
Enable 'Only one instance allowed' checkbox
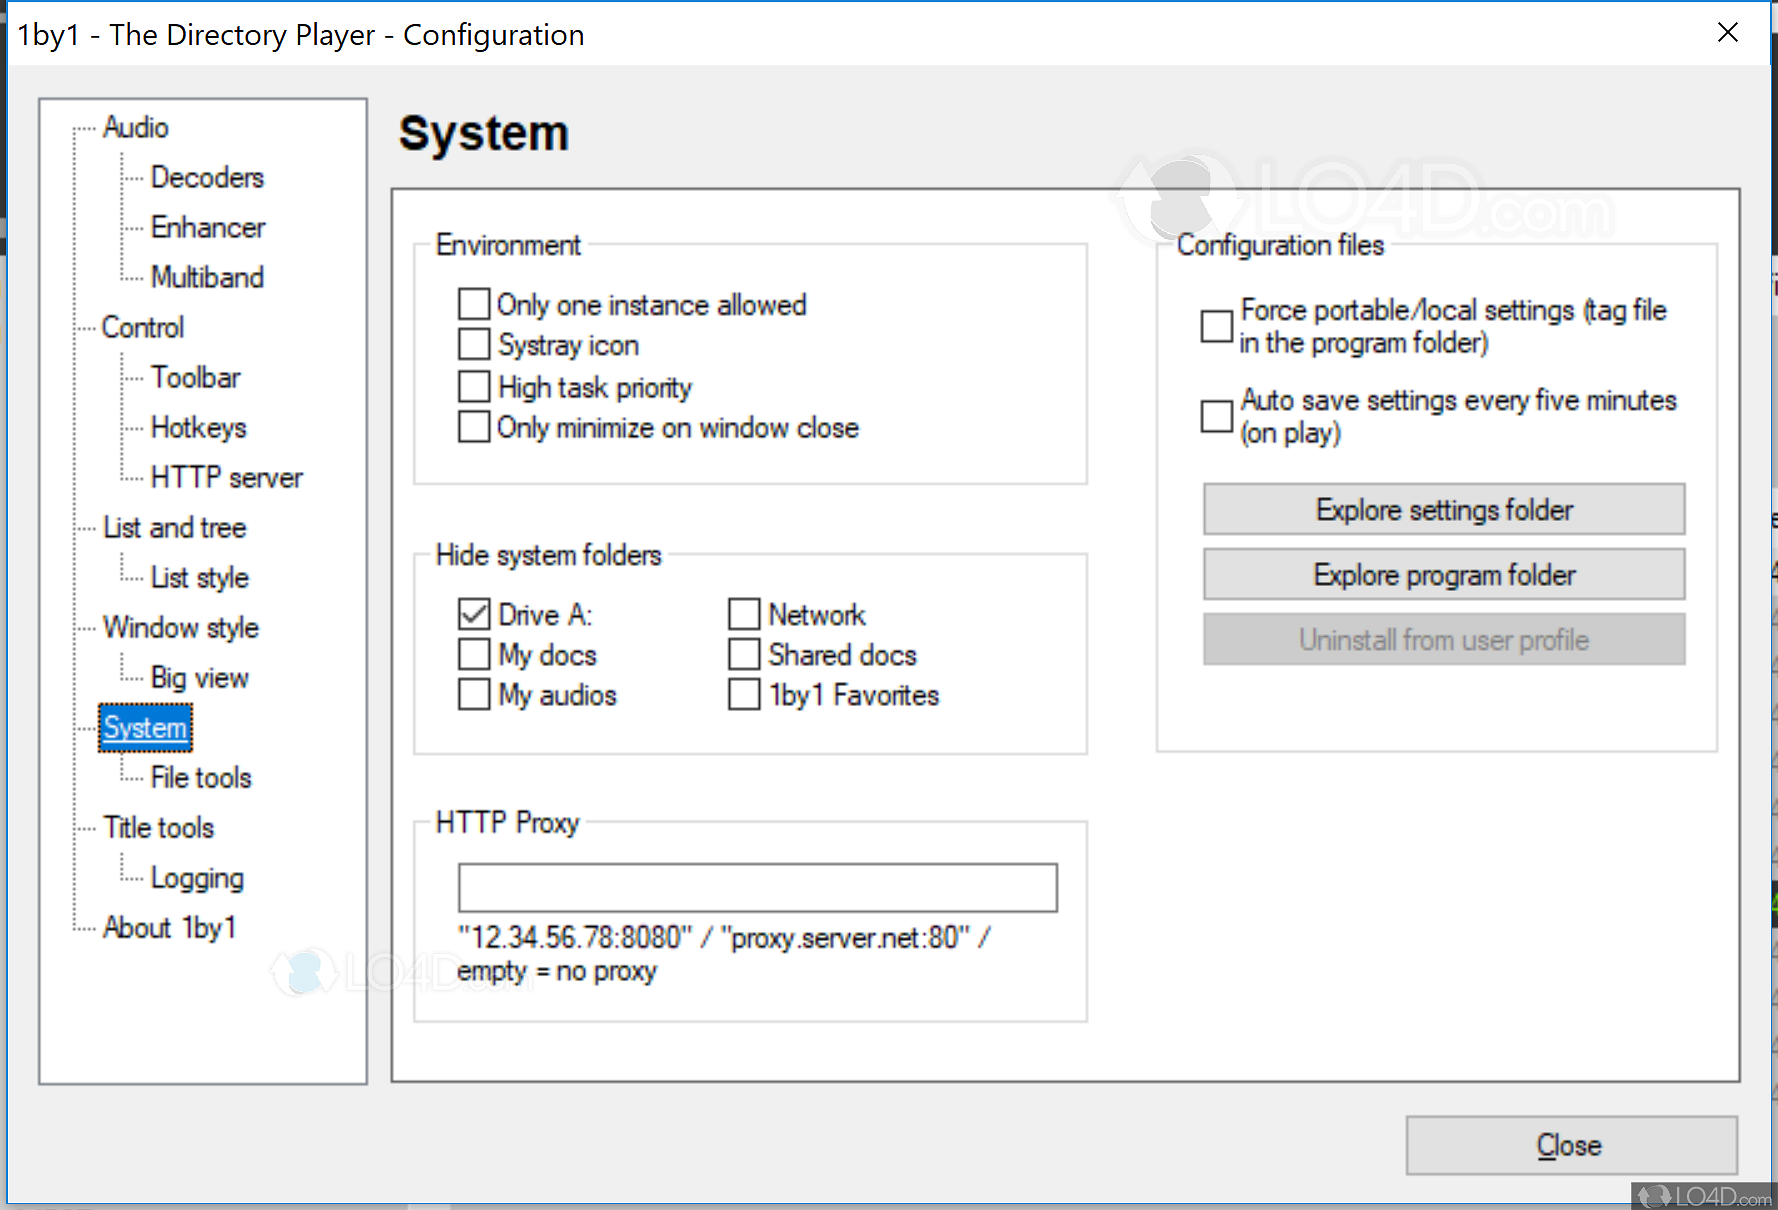[474, 304]
